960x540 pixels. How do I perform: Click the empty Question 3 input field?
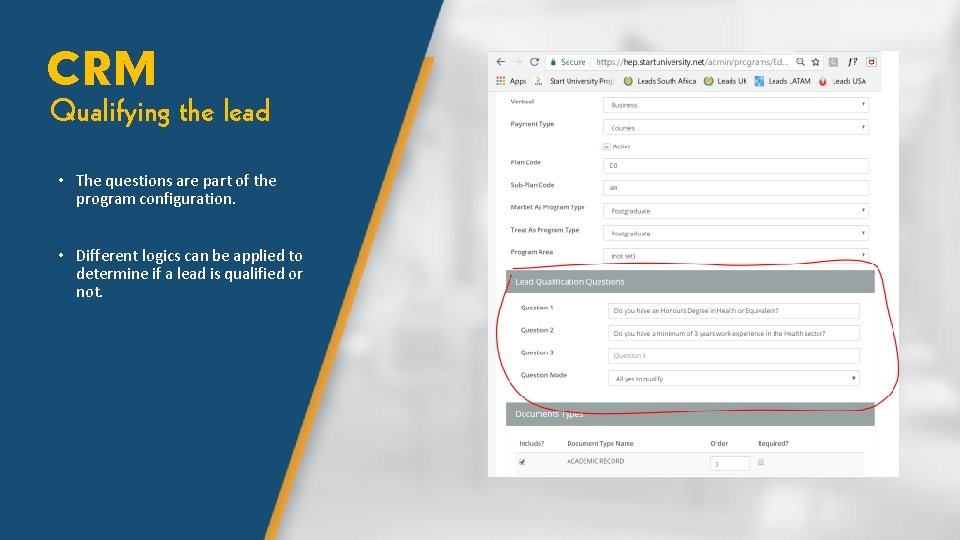(x=733, y=356)
